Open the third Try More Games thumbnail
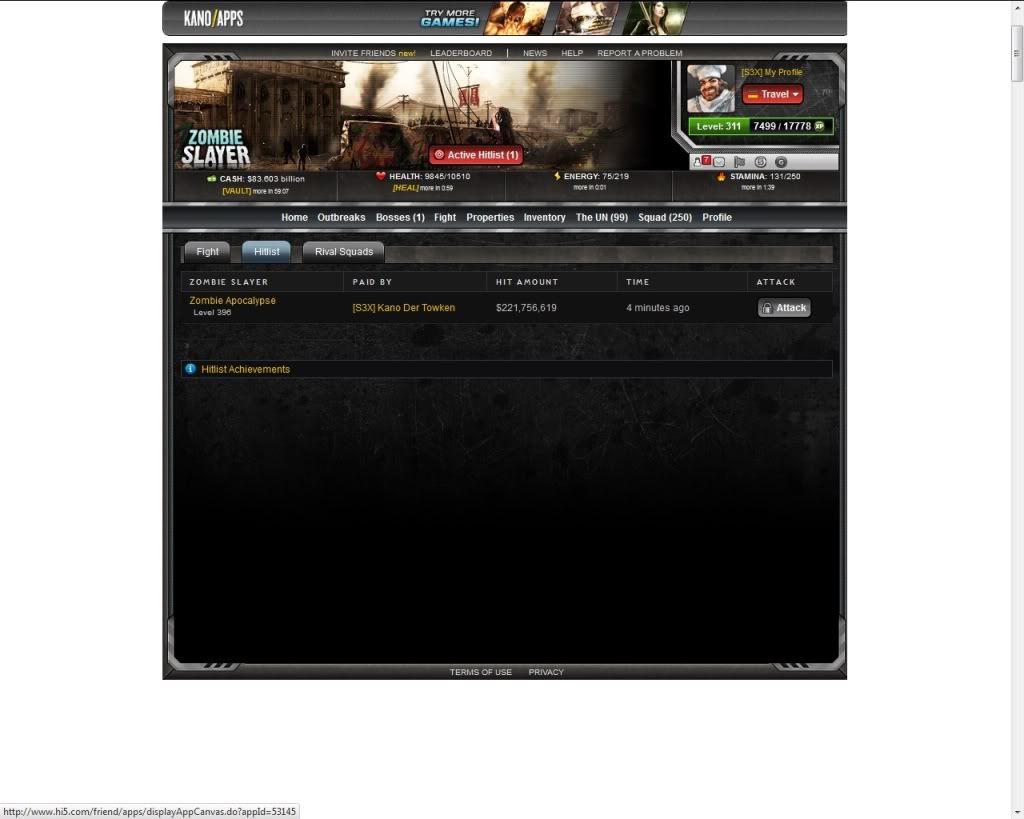 (655, 18)
